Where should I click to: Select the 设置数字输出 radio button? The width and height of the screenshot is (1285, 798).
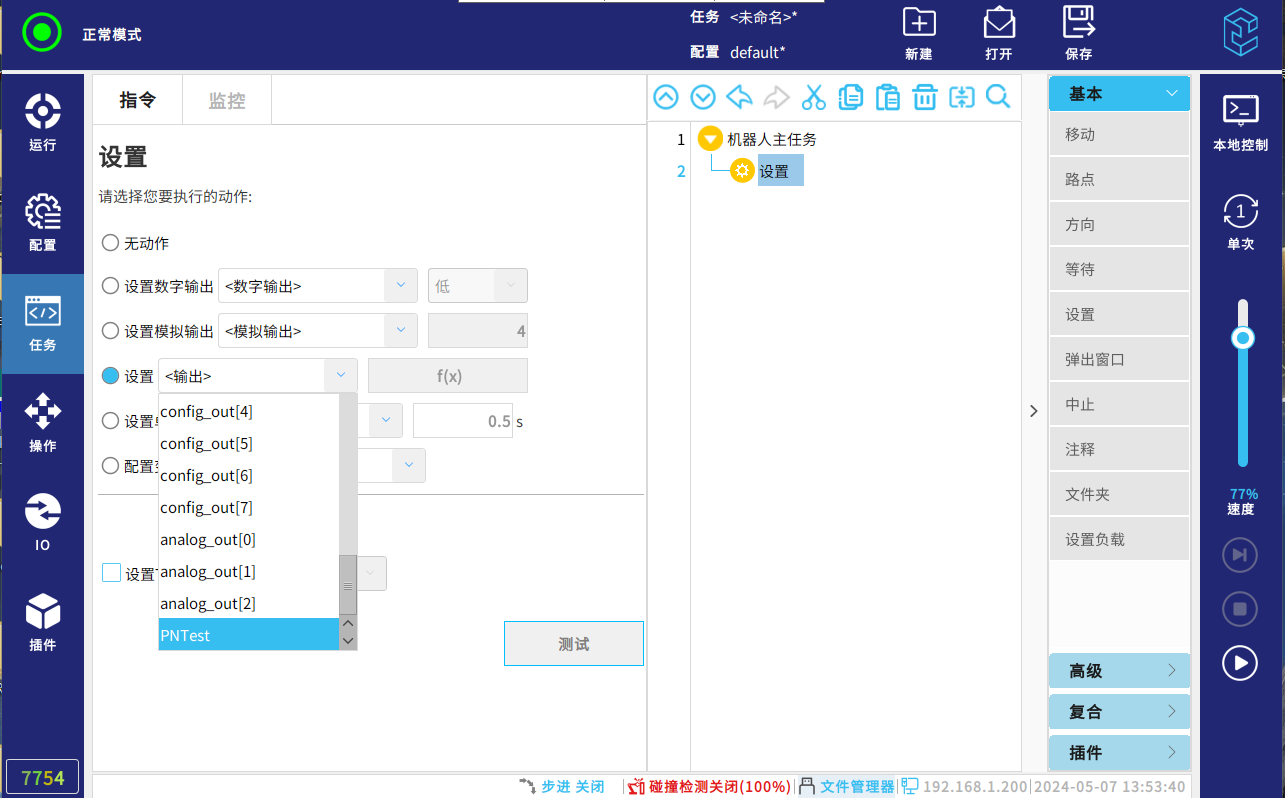click(x=111, y=286)
